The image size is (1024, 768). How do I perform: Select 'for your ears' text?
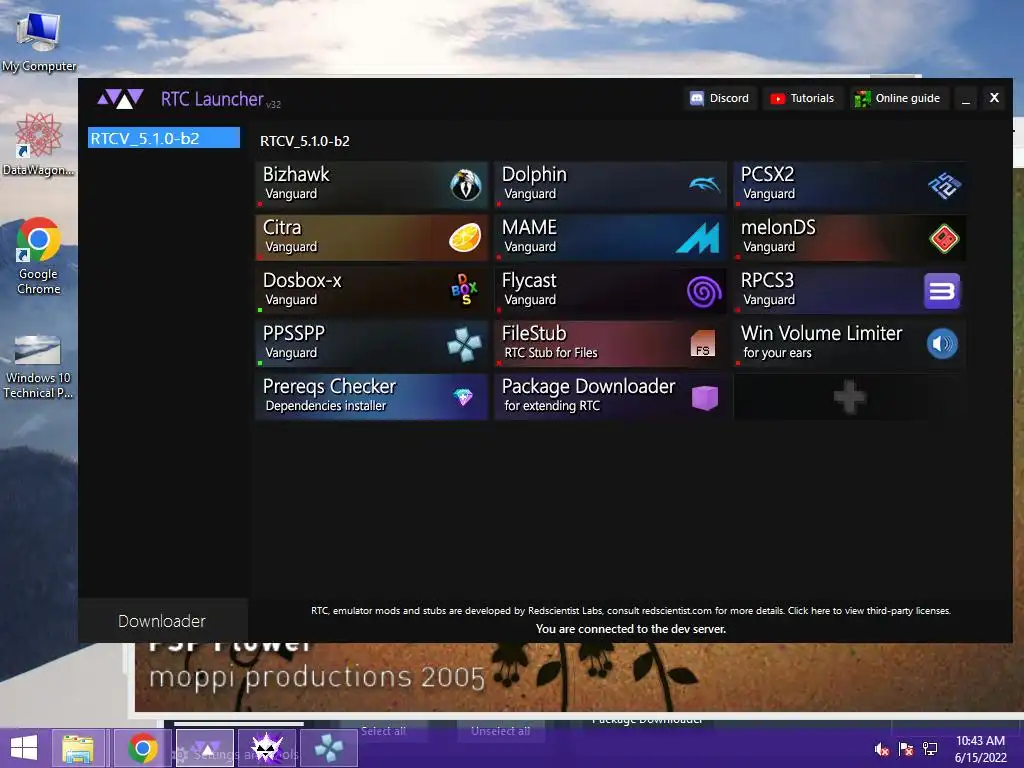[x=777, y=353]
